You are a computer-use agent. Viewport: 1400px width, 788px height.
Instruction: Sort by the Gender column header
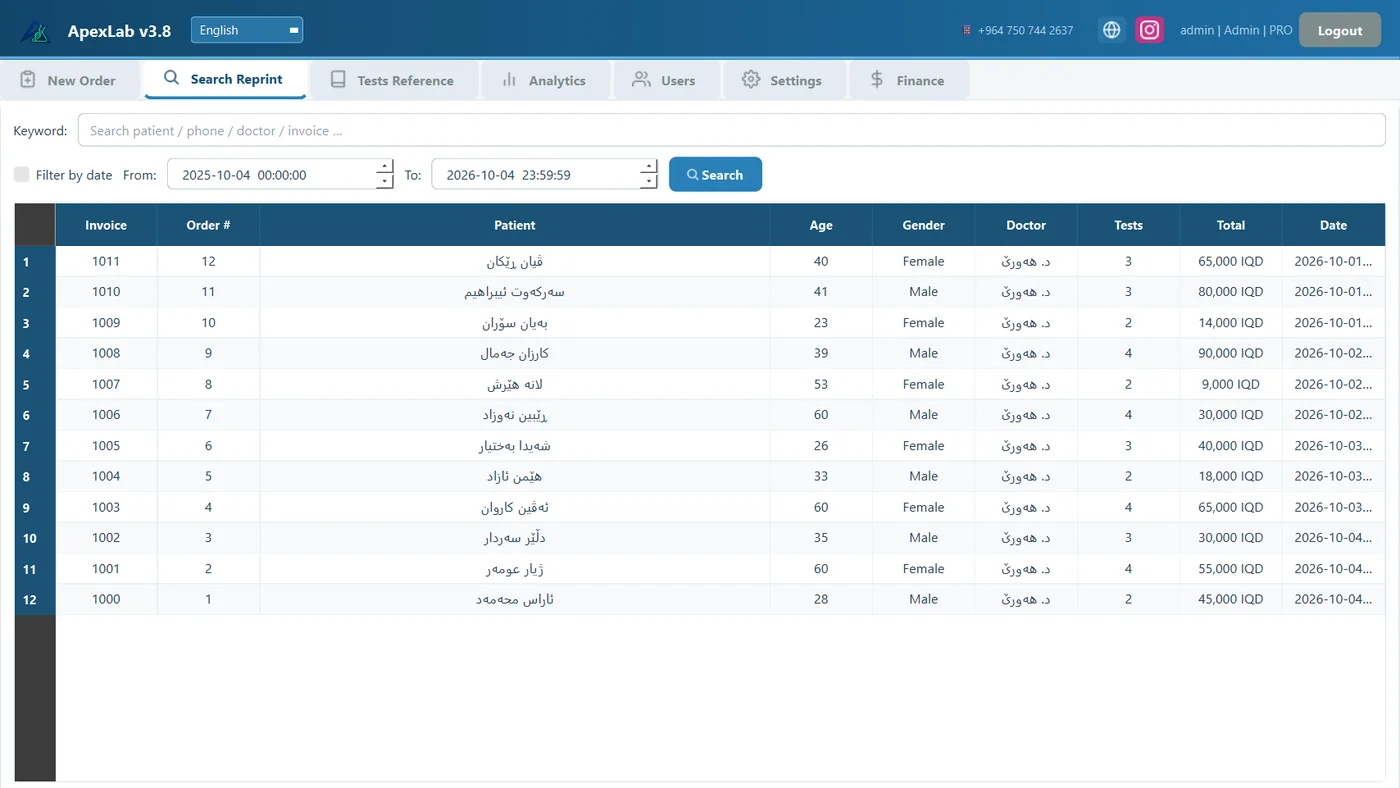pos(923,225)
